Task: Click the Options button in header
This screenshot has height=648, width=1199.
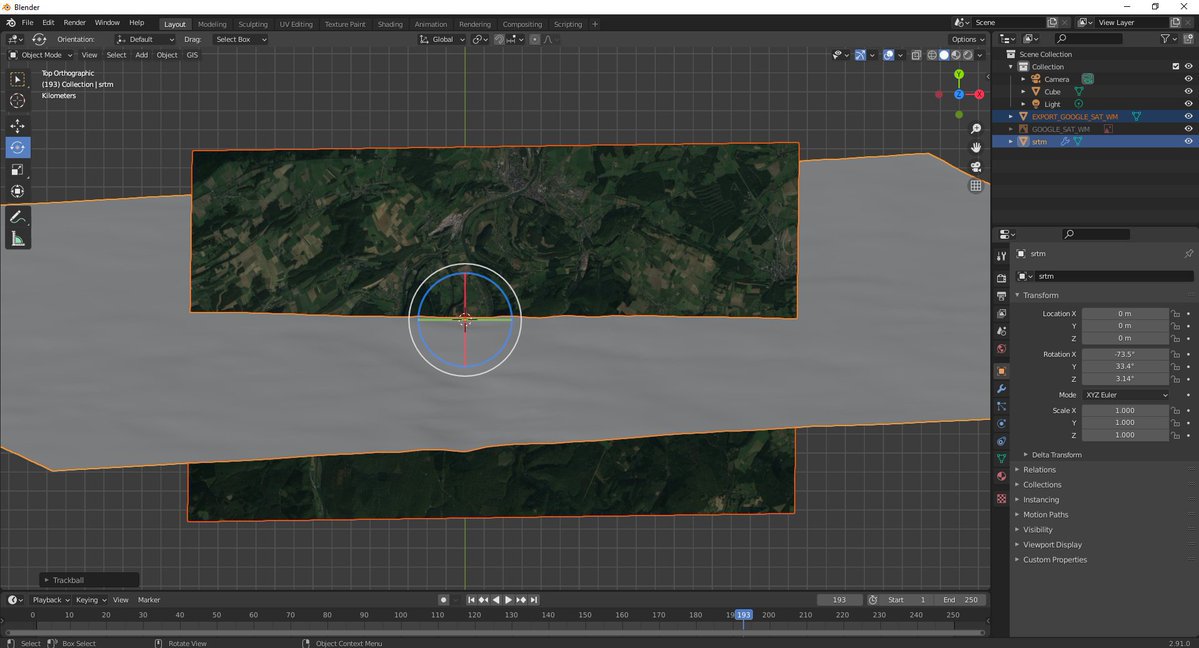Action: click(x=967, y=39)
